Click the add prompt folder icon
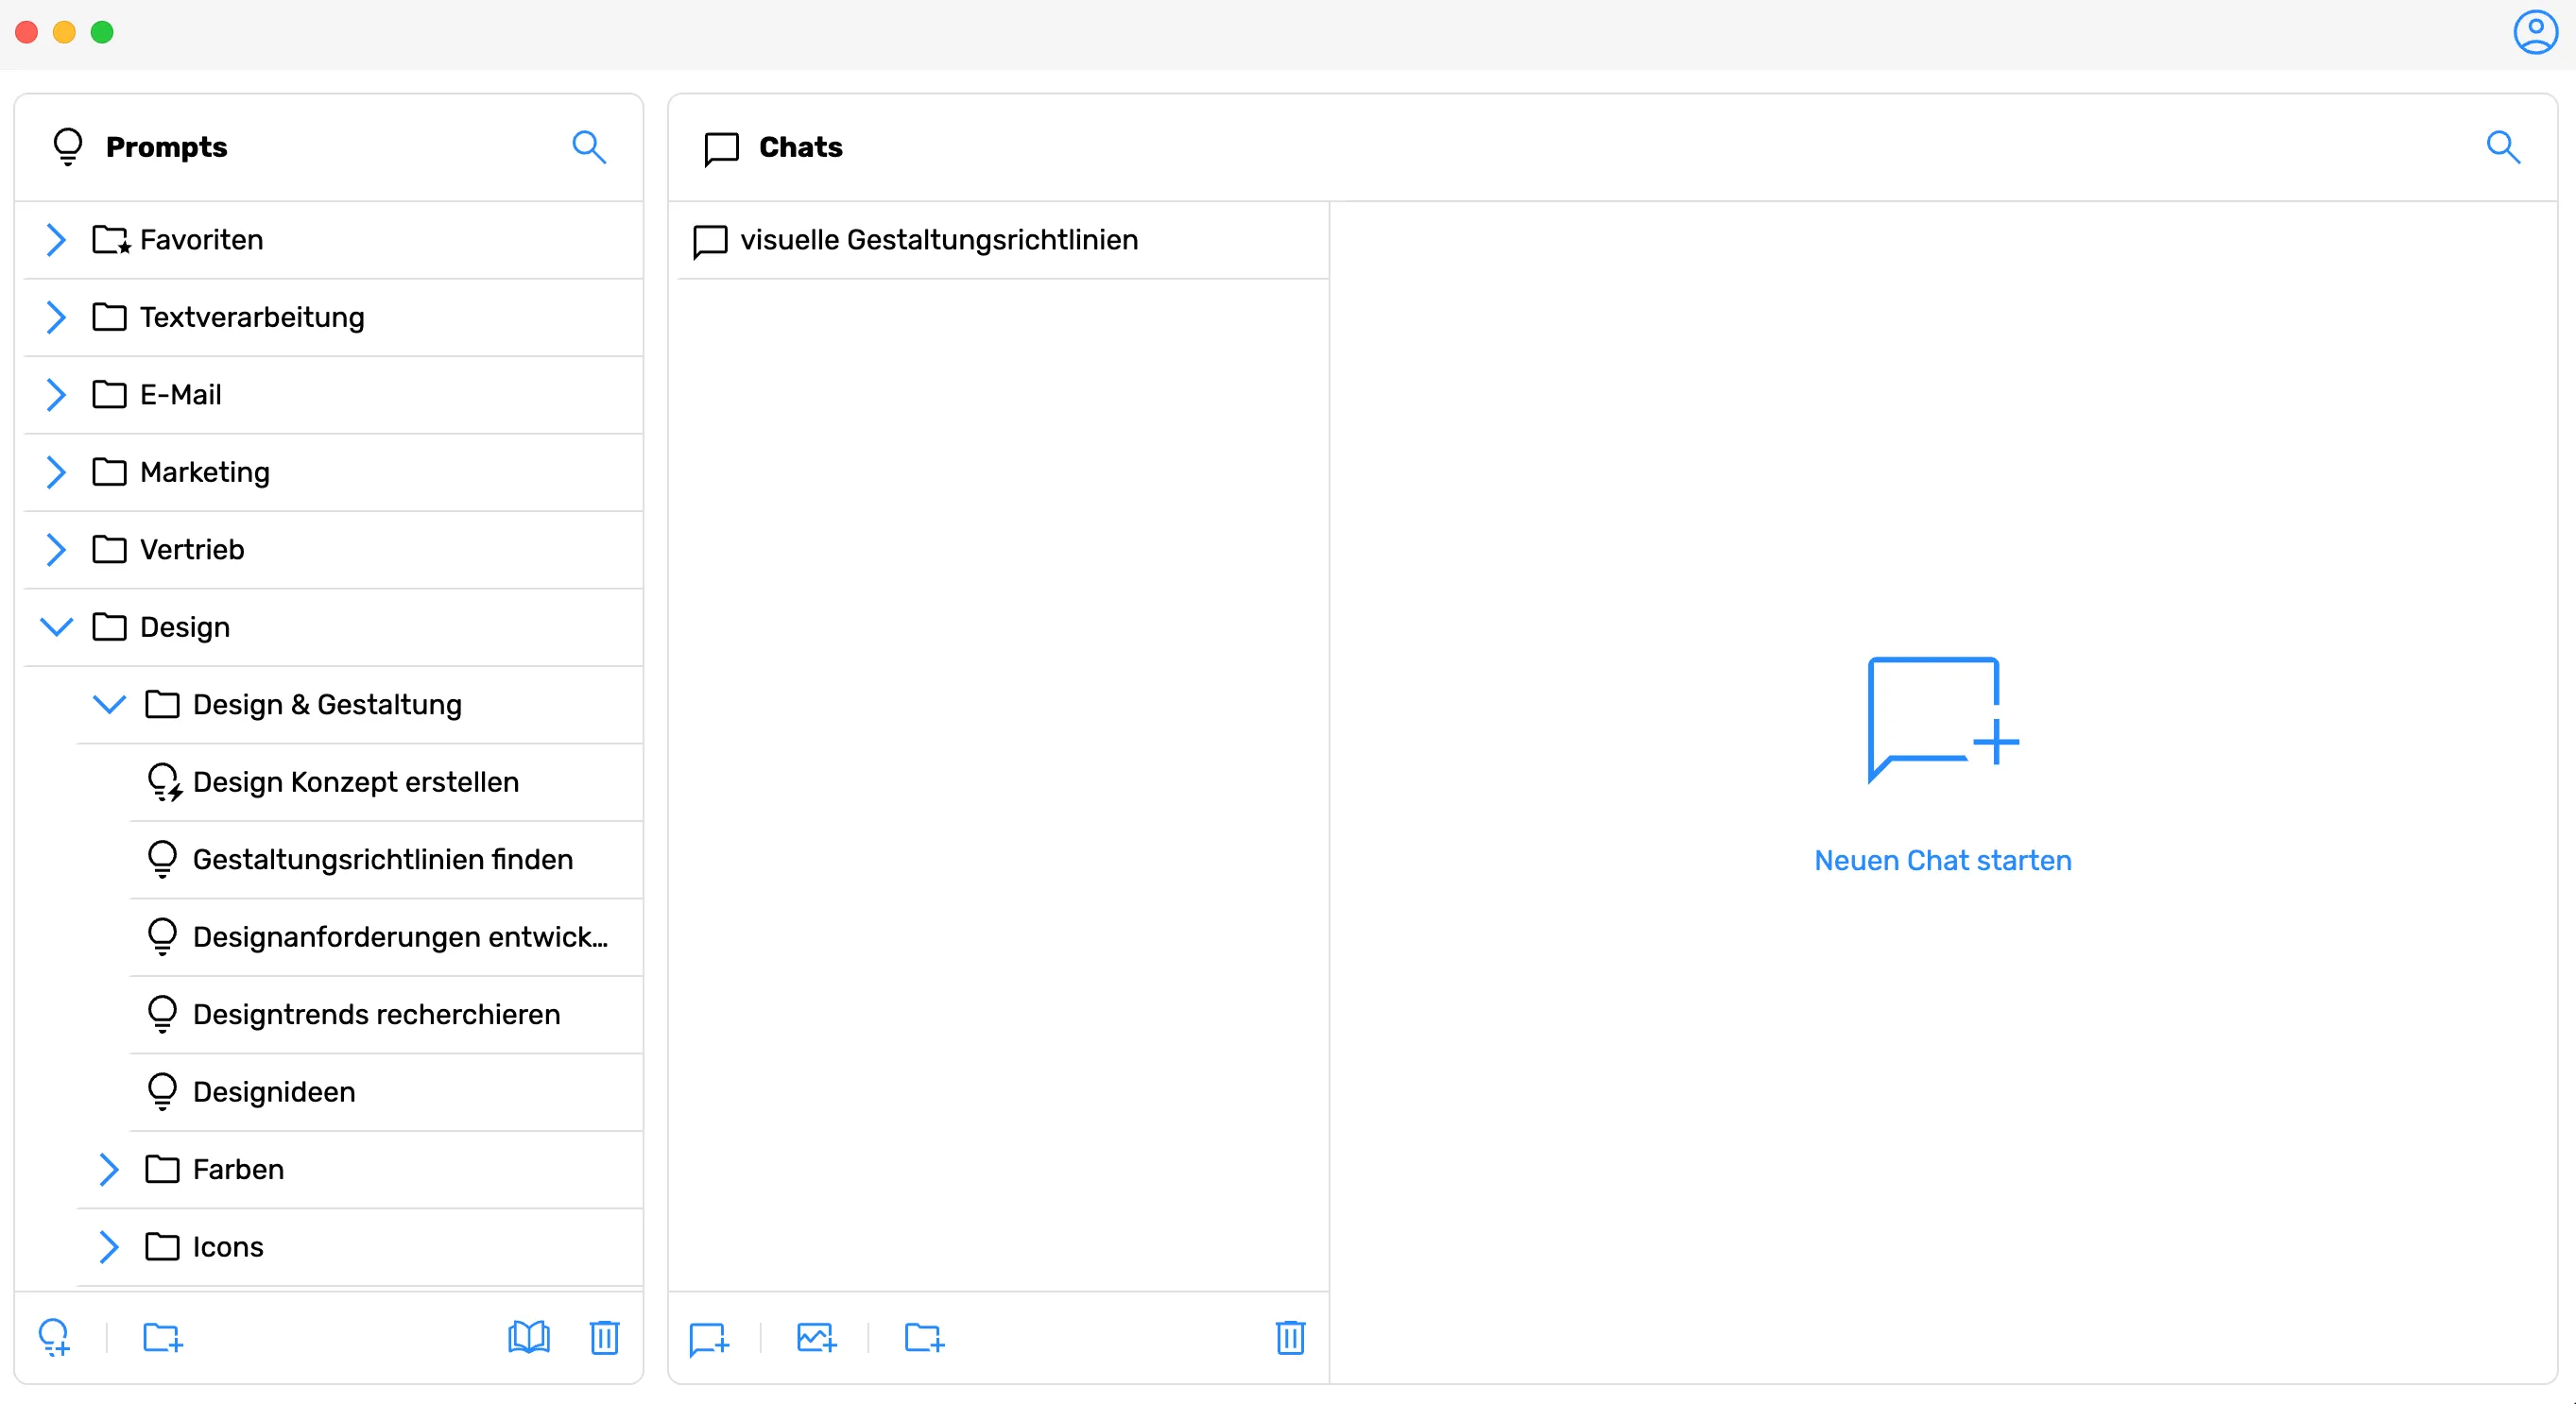Viewport: 2576px width, 1404px height. click(x=162, y=1336)
